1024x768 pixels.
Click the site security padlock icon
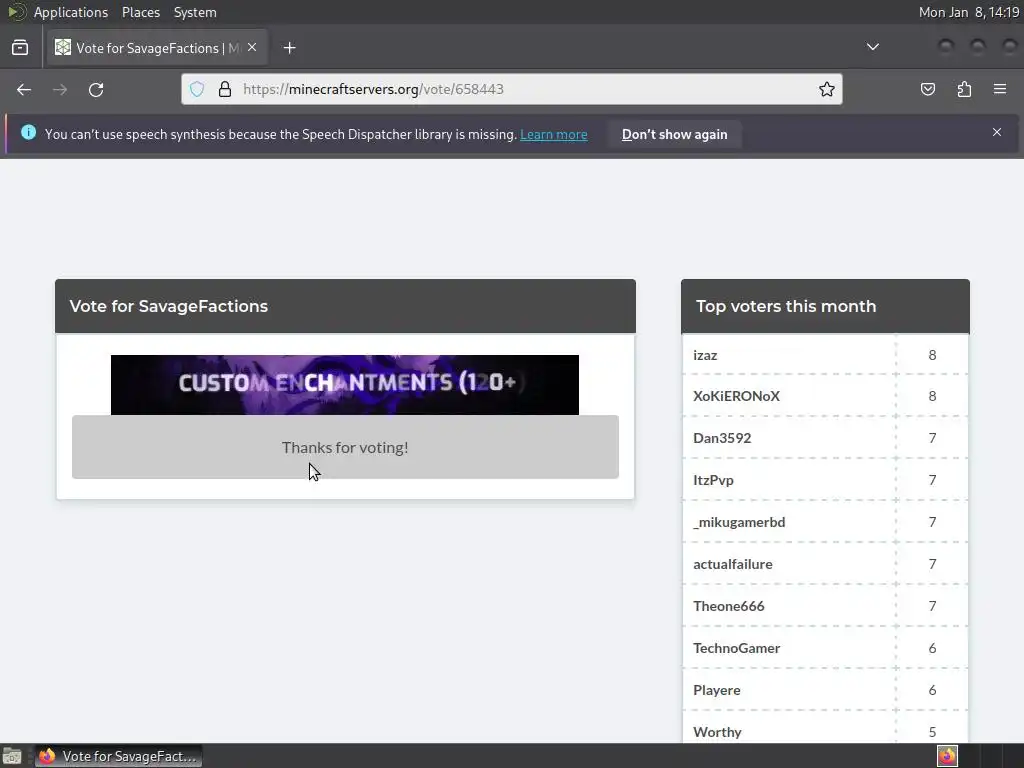point(225,89)
